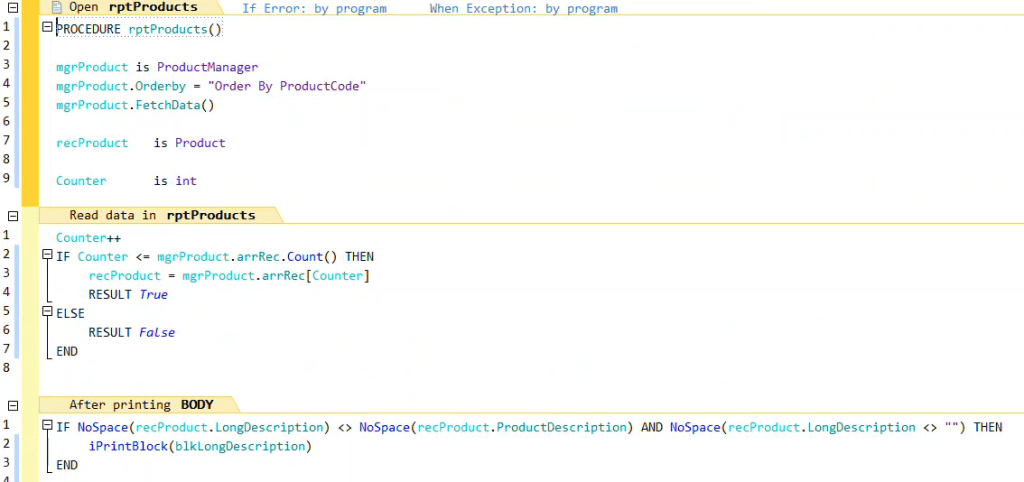Select the After printing BODY header

[140, 405]
